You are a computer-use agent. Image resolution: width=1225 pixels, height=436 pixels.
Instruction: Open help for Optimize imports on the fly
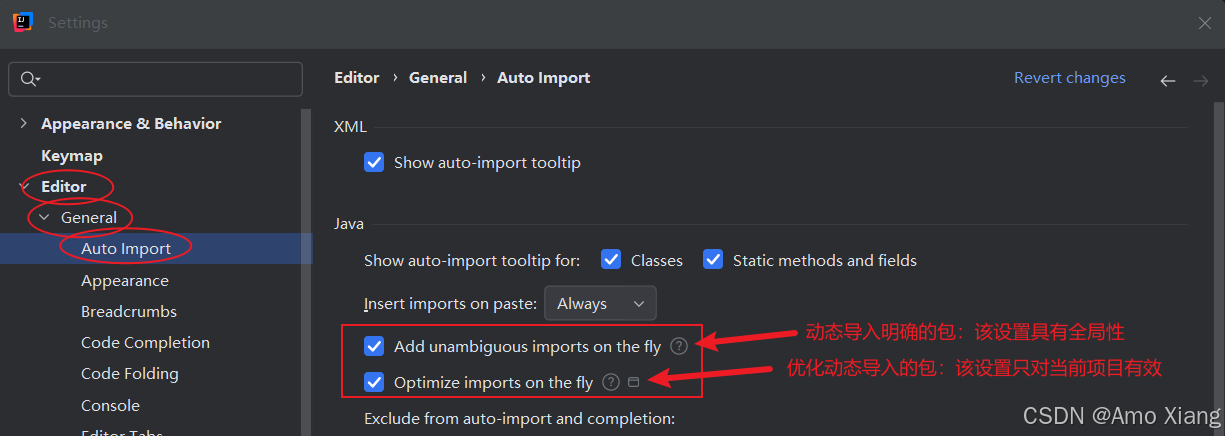click(611, 382)
